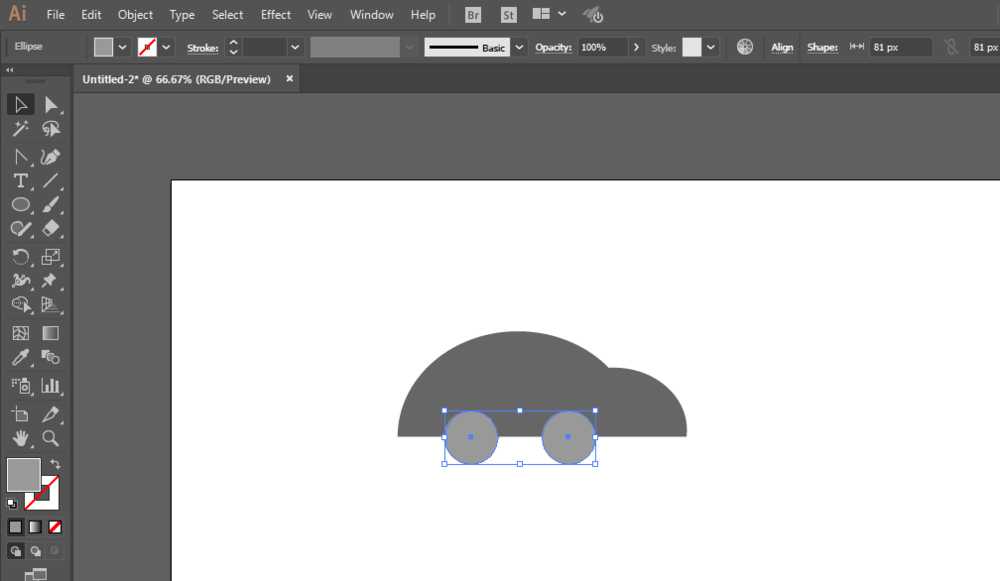
Task: Click the Align panel link
Action: click(782, 47)
